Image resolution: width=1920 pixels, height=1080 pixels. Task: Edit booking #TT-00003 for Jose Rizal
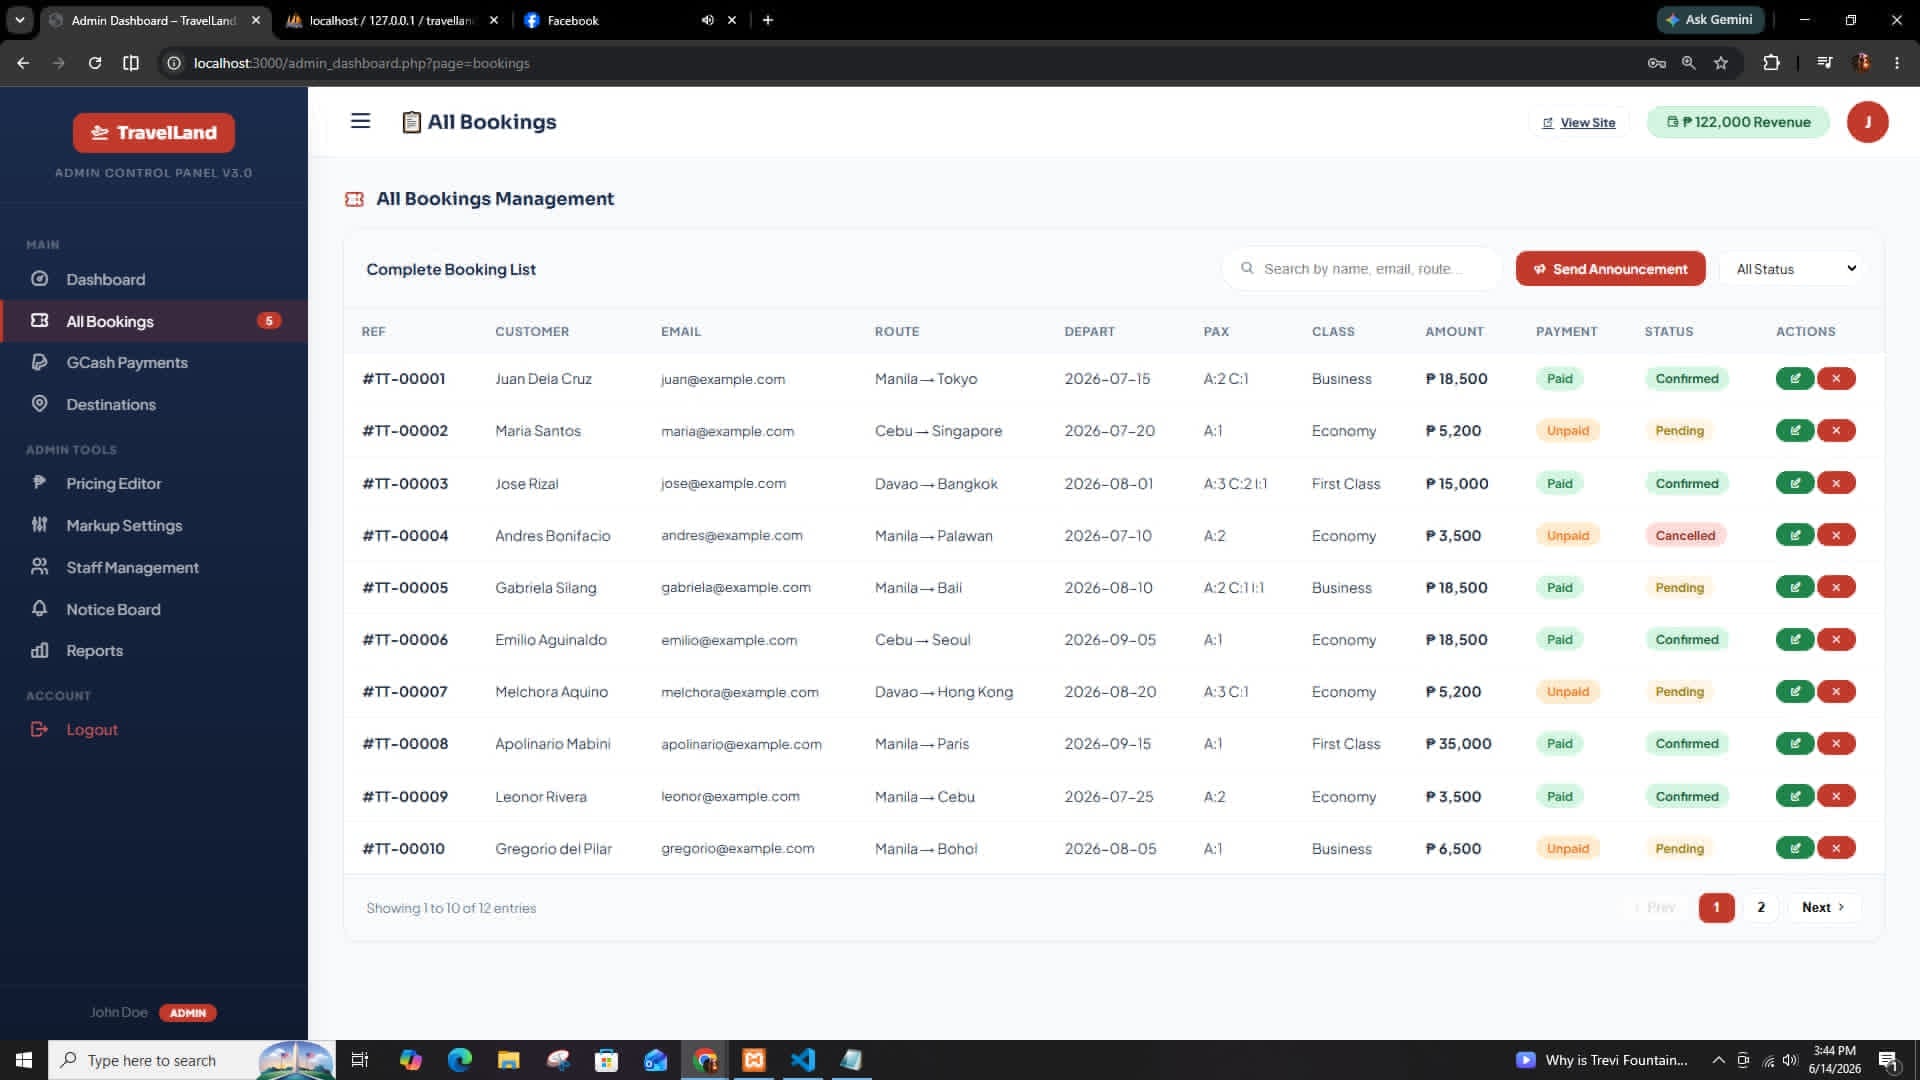point(1795,483)
